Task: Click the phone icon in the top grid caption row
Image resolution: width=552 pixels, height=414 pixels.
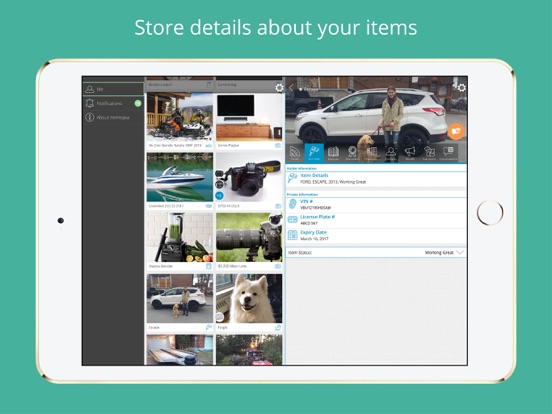Action: (209, 85)
